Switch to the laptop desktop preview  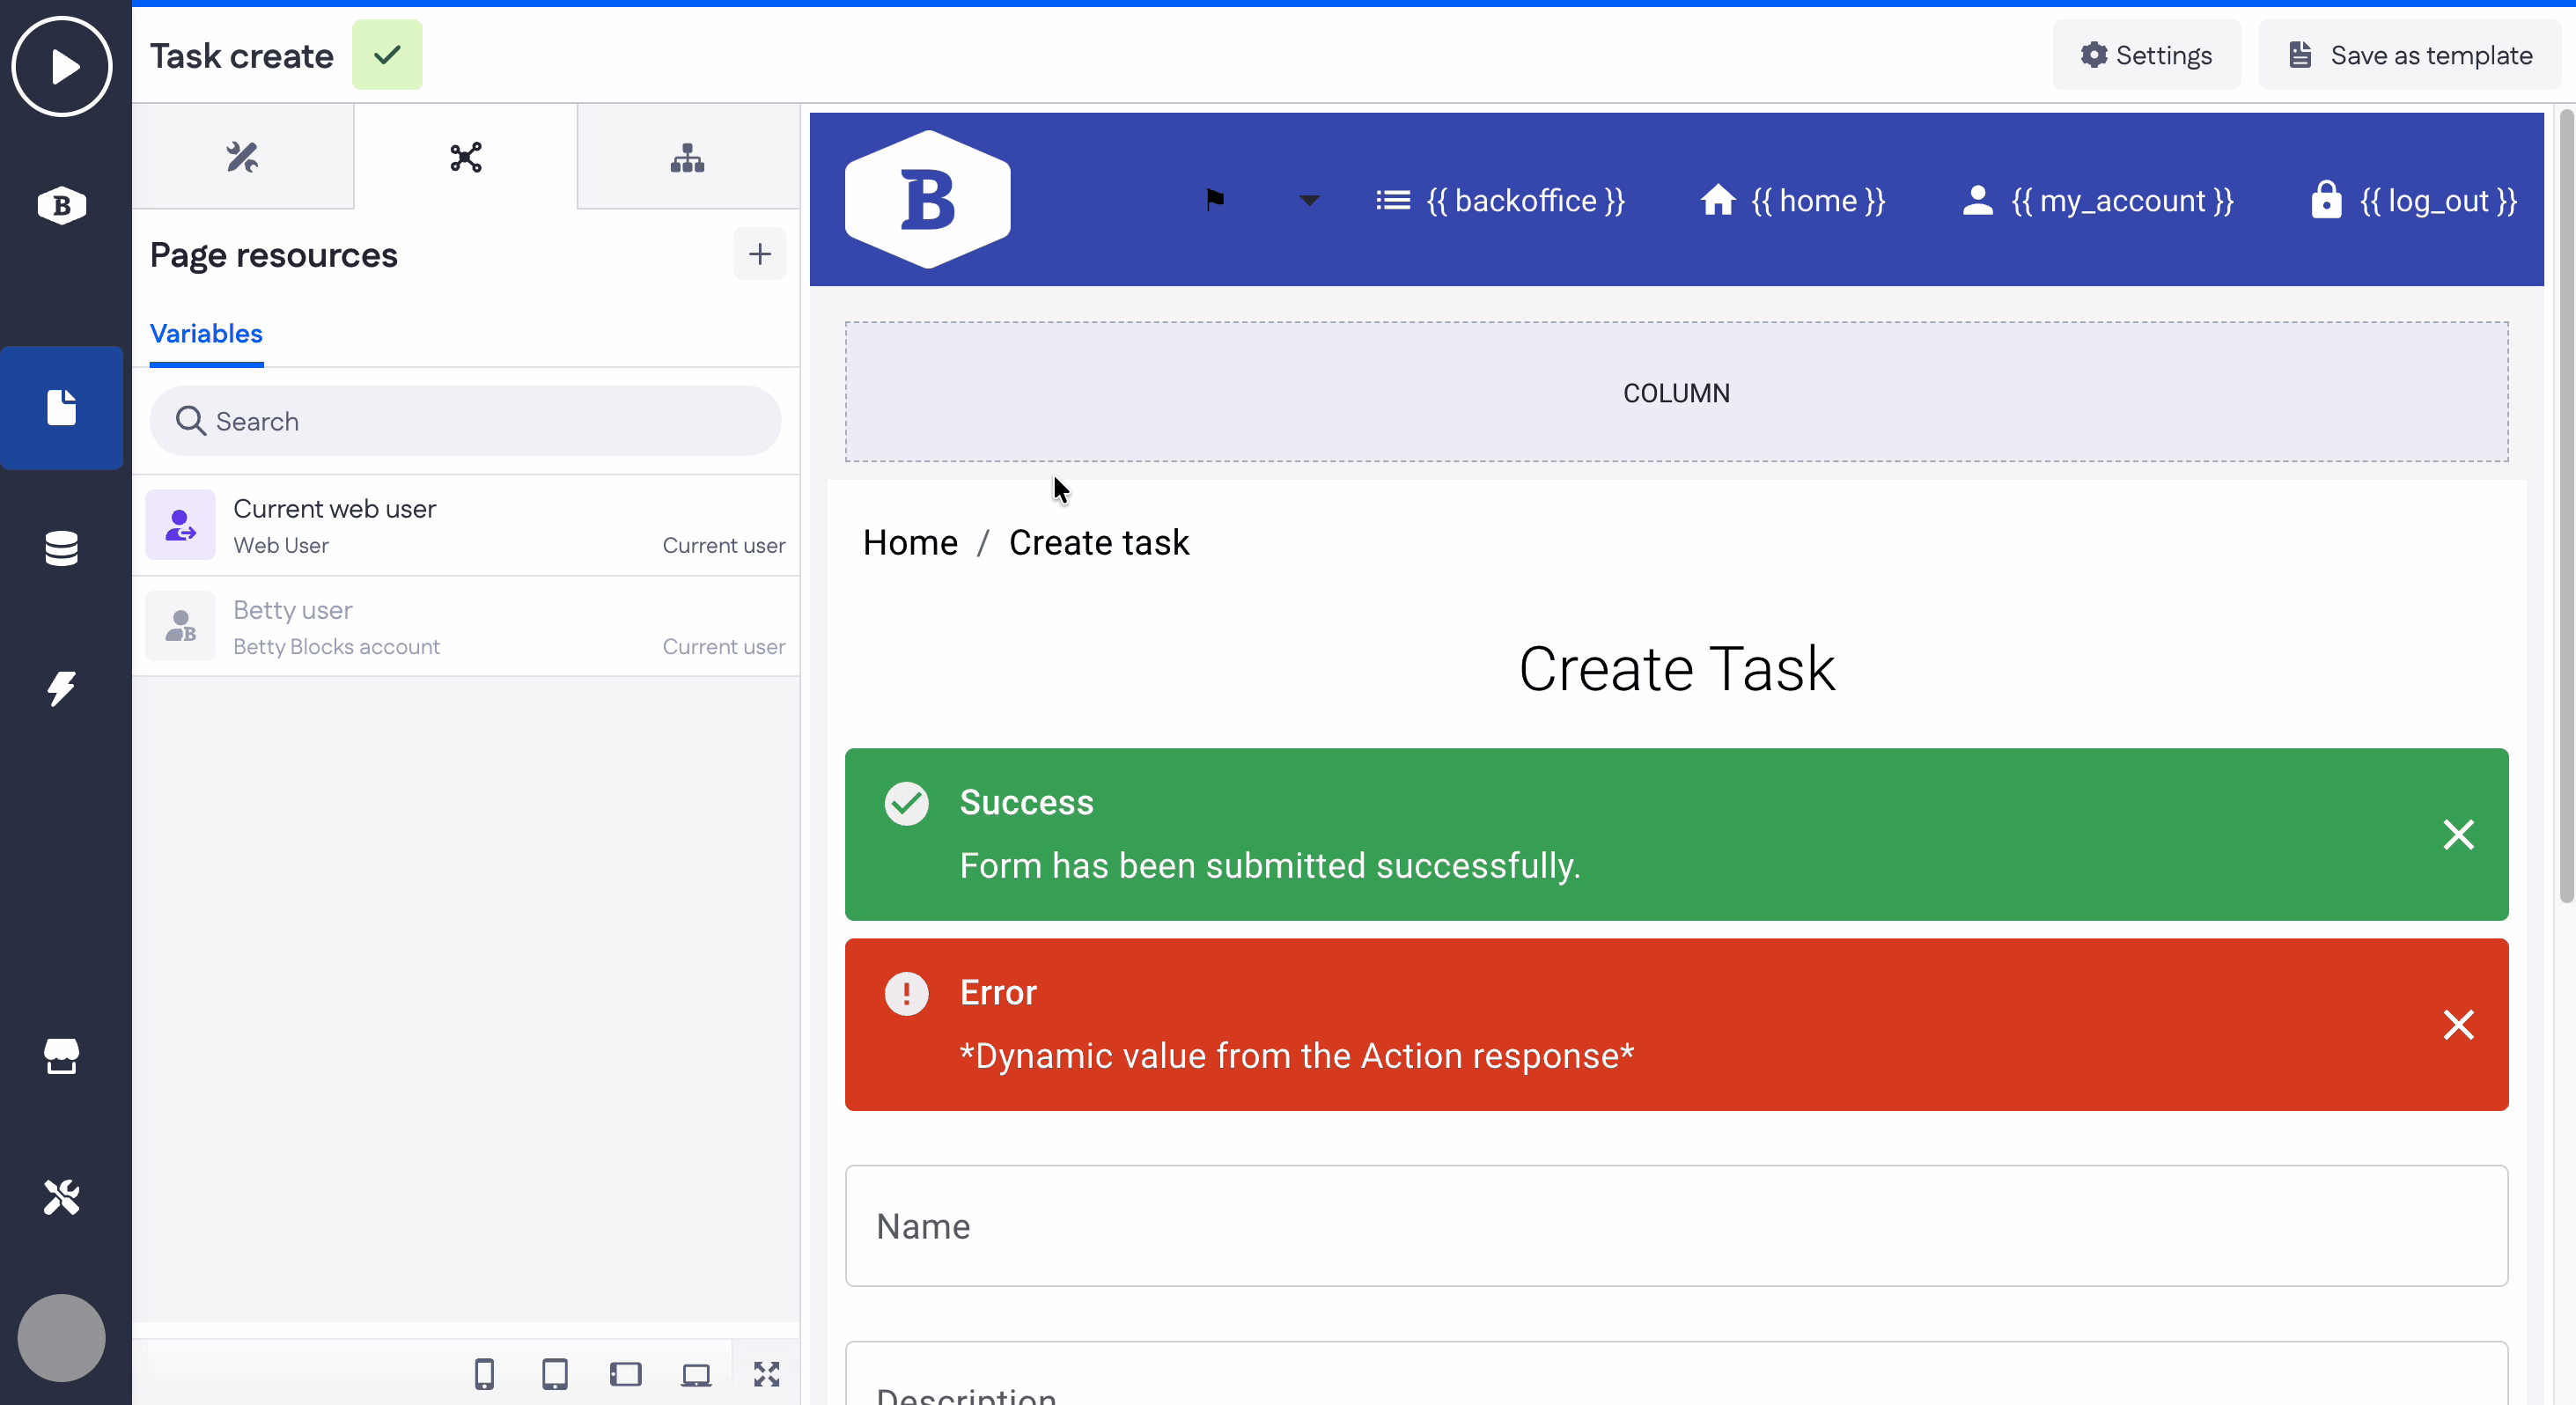[x=696, y=1374]
